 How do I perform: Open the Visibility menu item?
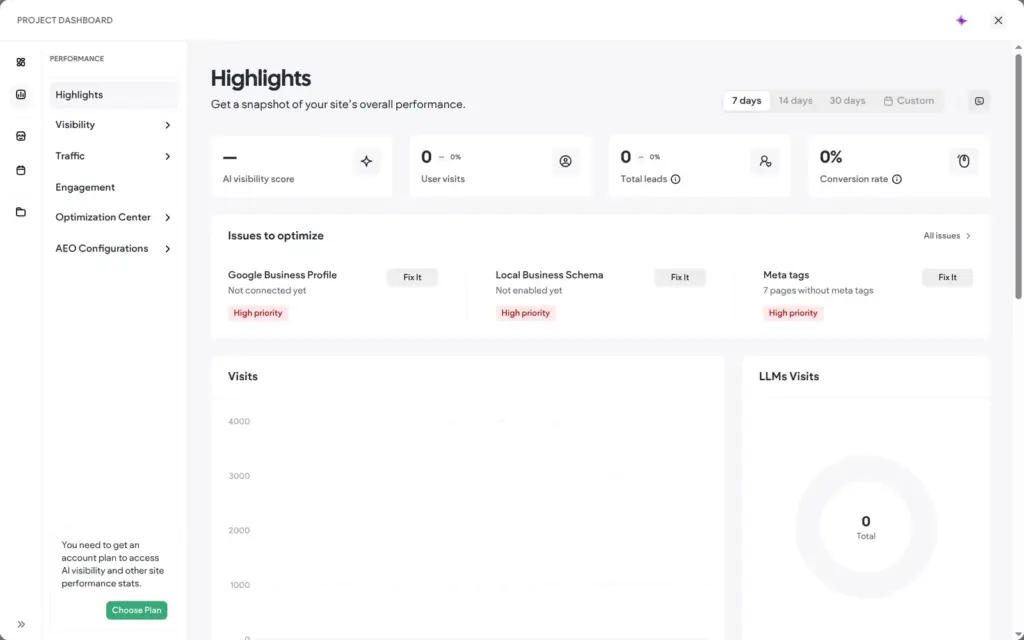point(114,125)
